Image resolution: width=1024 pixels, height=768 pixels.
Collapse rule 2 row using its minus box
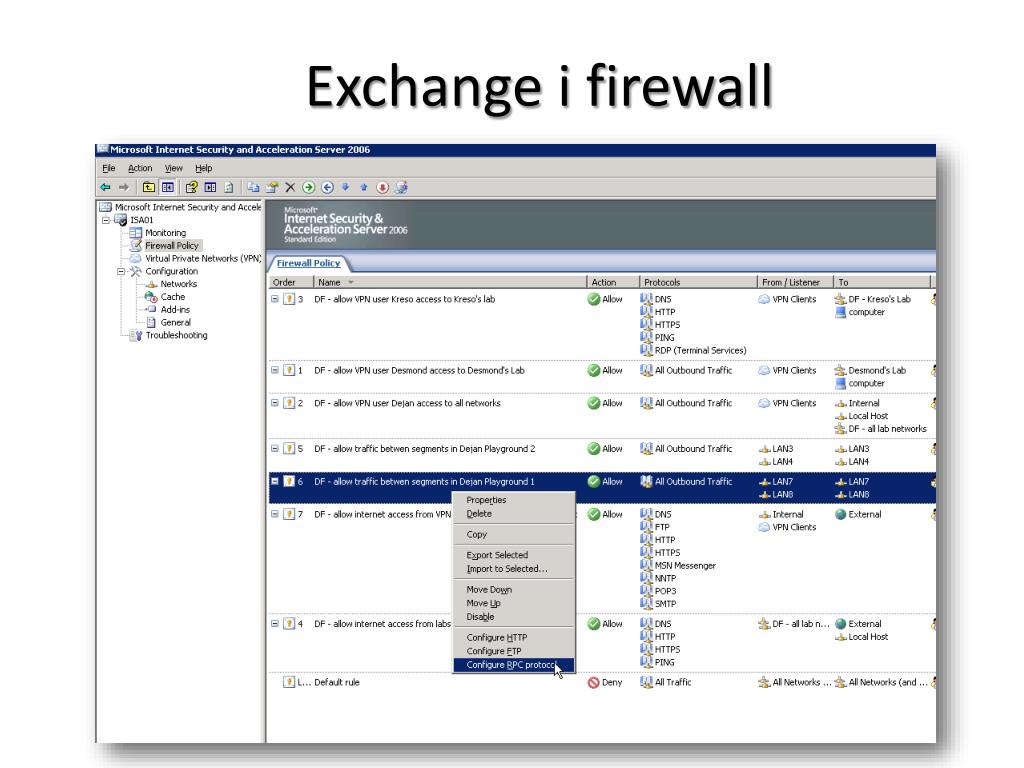pyautogui.click(x=275, y=403)
